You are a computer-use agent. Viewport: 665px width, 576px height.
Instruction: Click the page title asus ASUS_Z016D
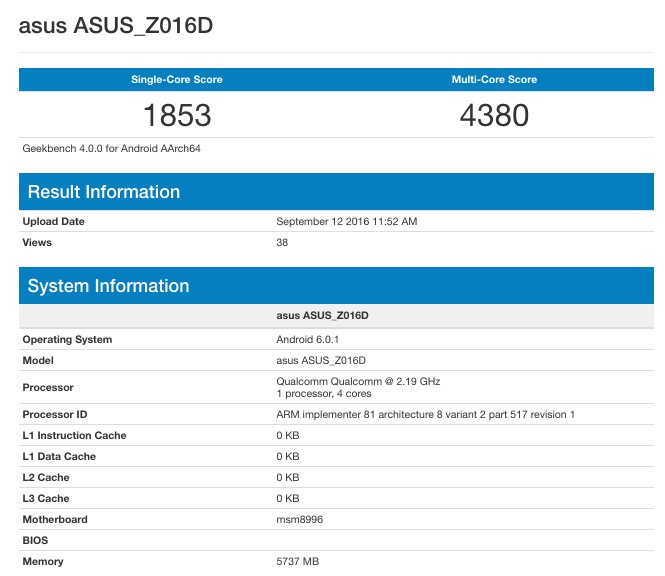[116, 26]
